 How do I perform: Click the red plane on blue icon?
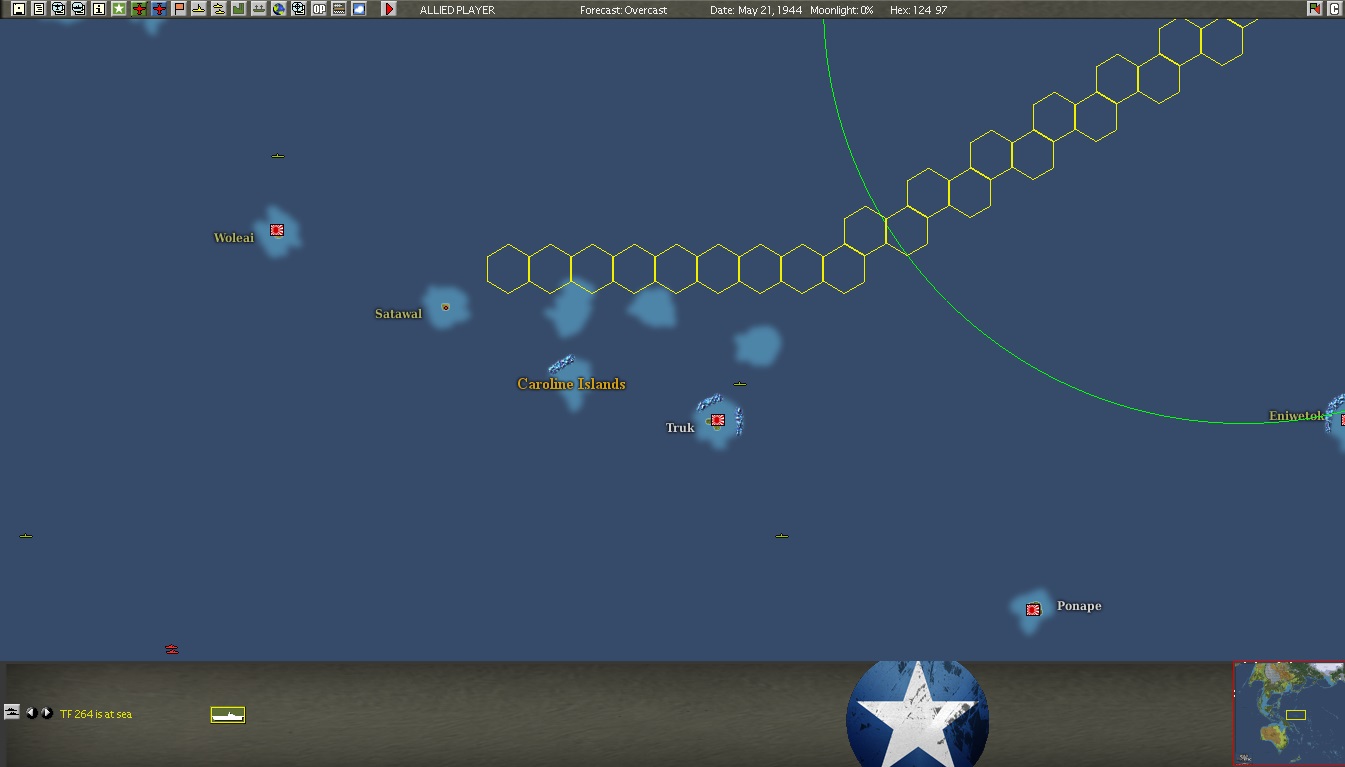coord(159,9)
